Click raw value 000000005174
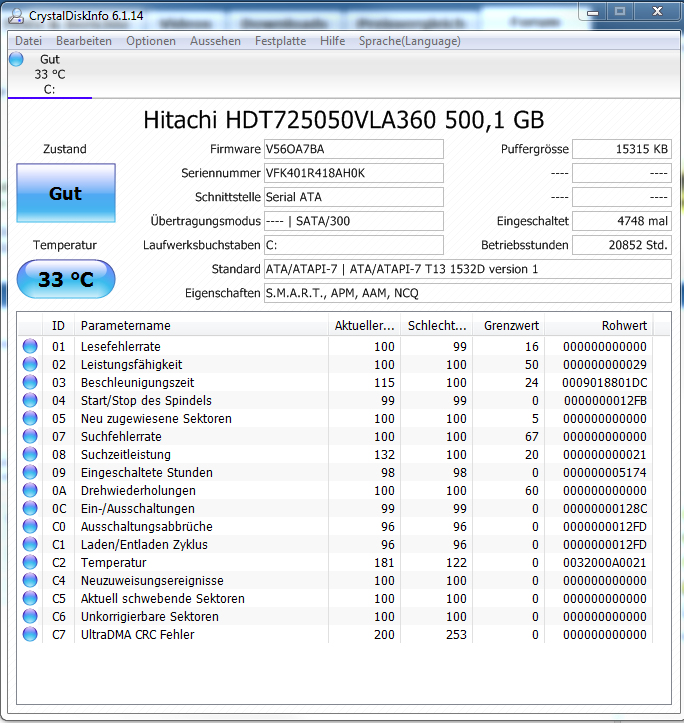This screenshot has width=684, height=723. coord(605,472)
